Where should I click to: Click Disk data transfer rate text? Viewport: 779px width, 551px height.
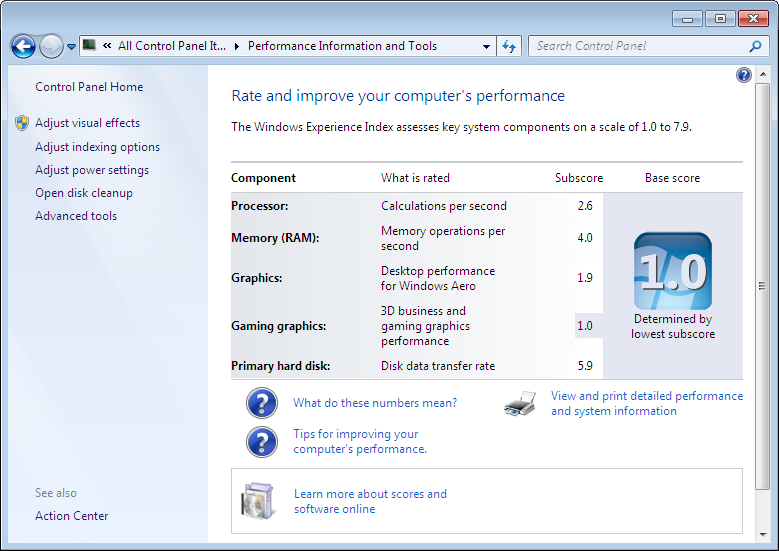(438, 366)
